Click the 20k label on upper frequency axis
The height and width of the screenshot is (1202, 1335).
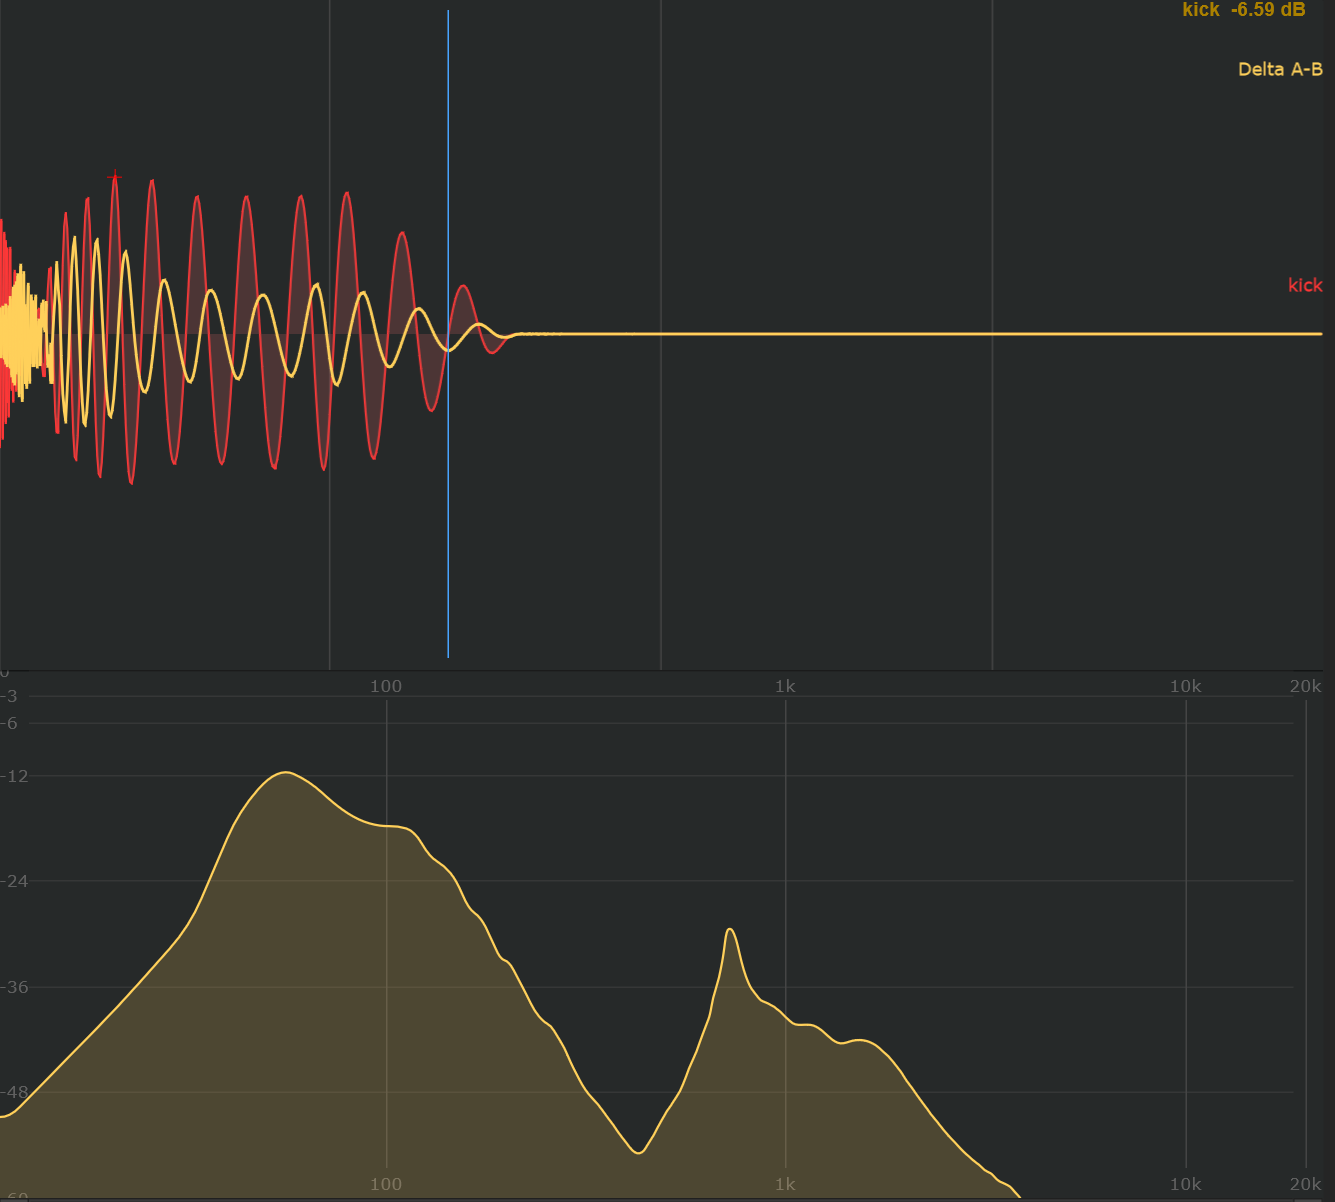pyautogui.click(x=1306, y=686)
